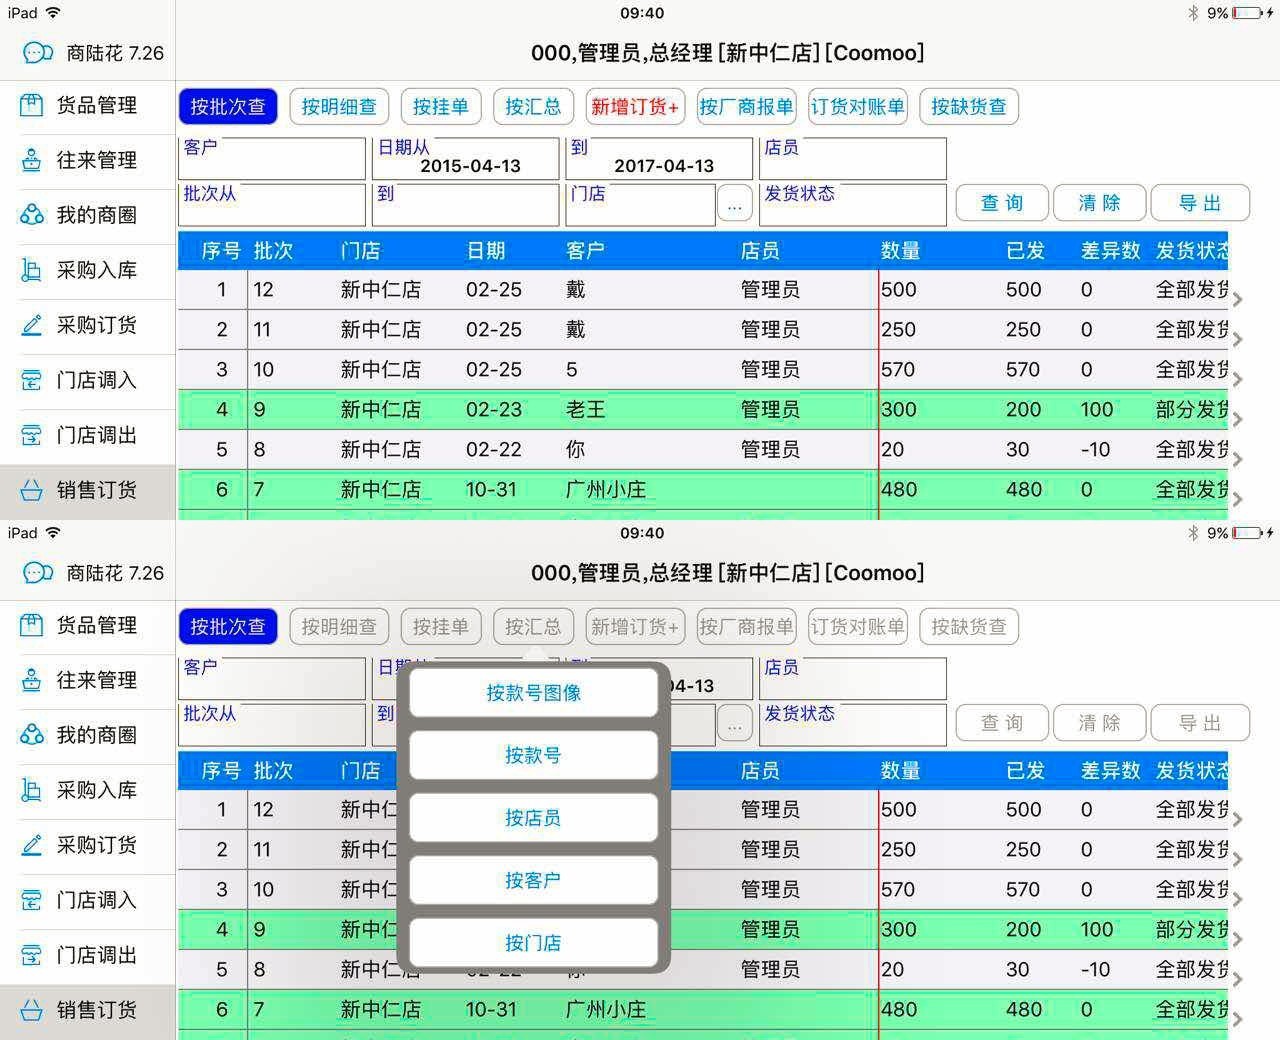The width and height of the screenshot is (1280, 1040).
Task: Expand 广州小庄 row chevron in screen without popup
Action: coord(1237,499)
